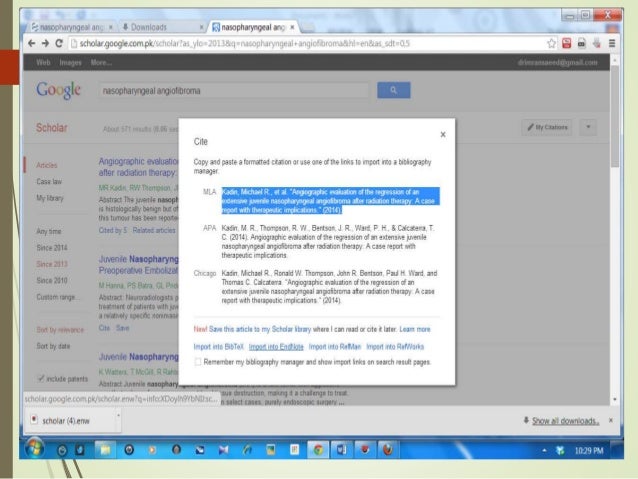Open the file explorer folder in the taskbar
638x479 pixels.
(105, 449)
